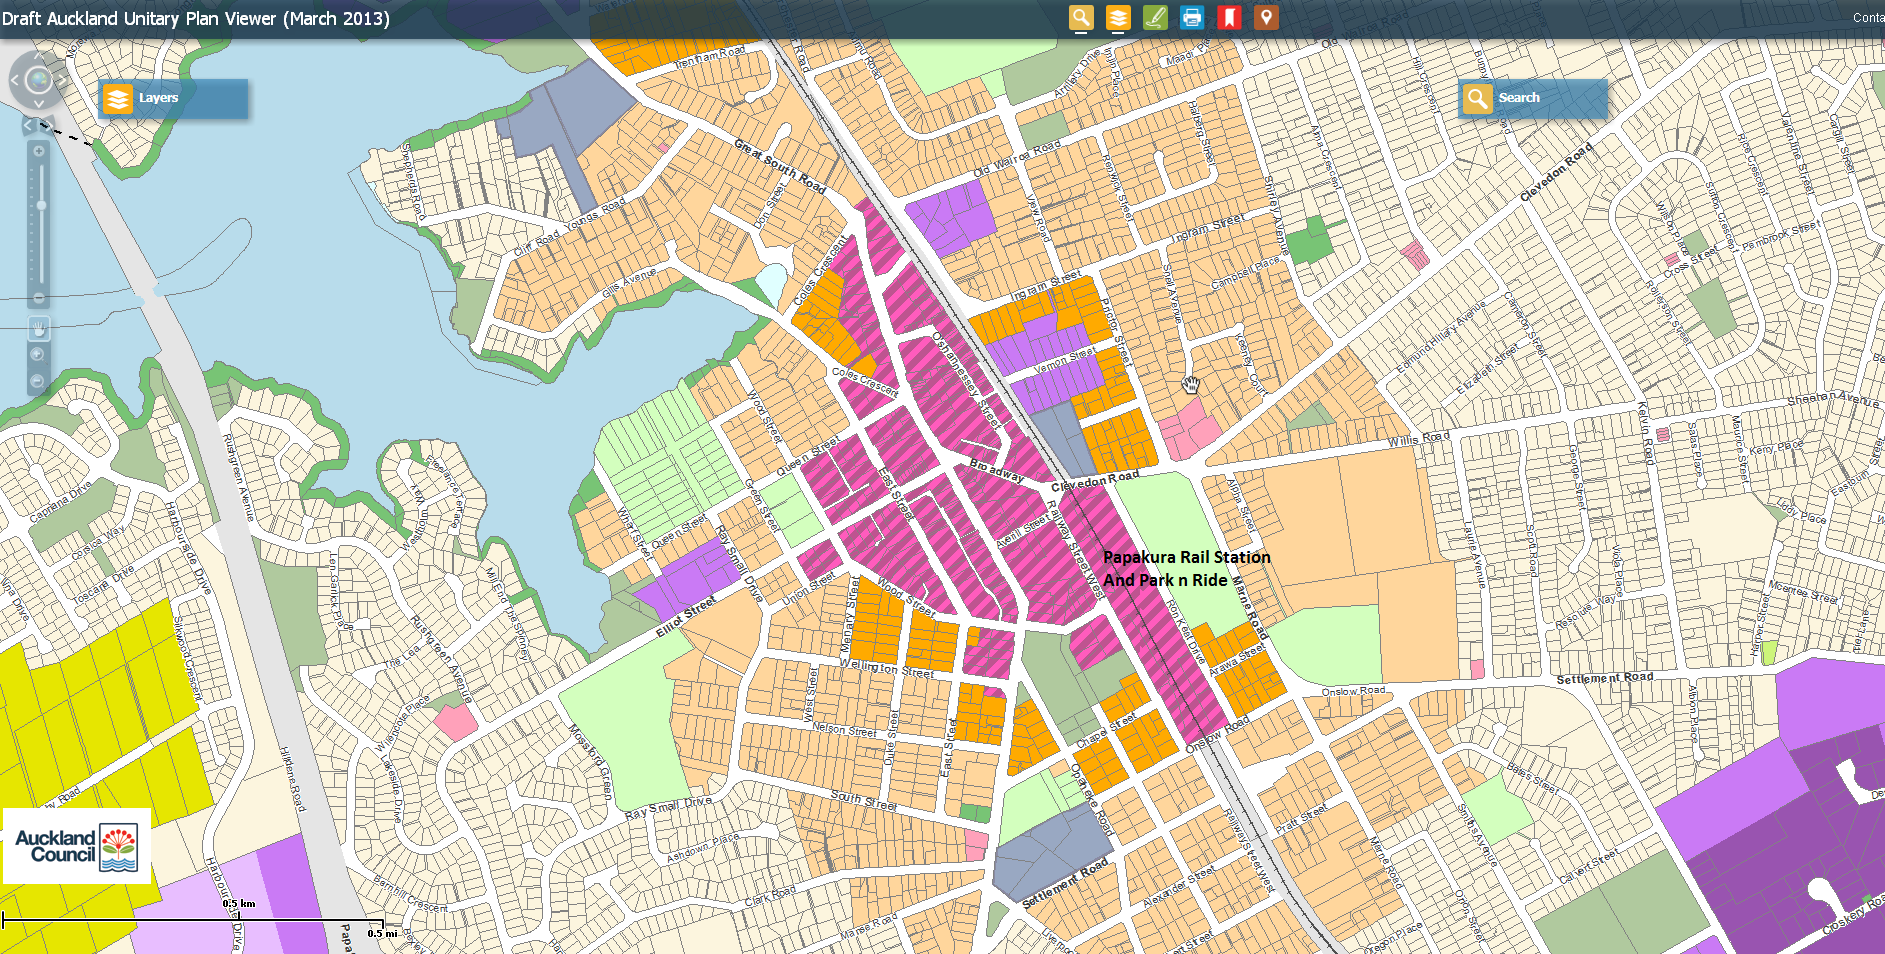Screen dimensions: 1885x954
Task: Activate the hand pan tool
Action: [38, 327]
